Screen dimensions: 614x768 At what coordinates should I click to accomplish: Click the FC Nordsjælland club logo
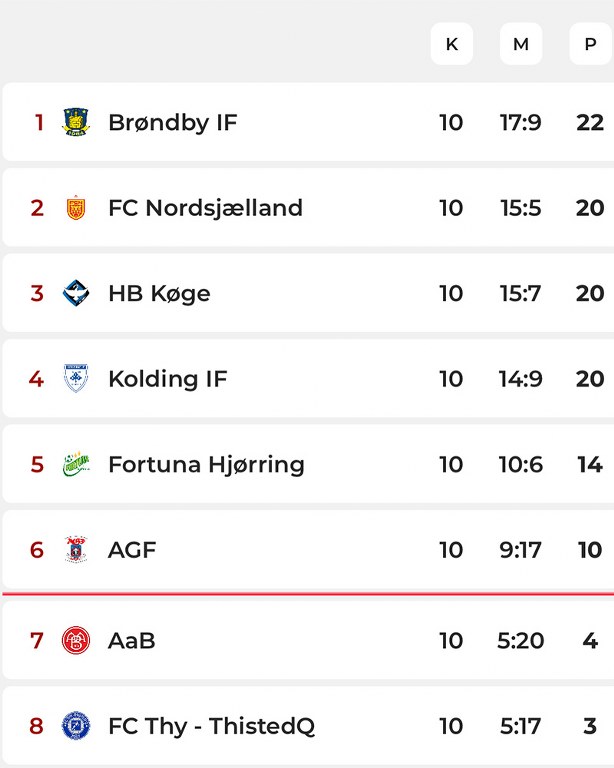(x=75, y=208)
